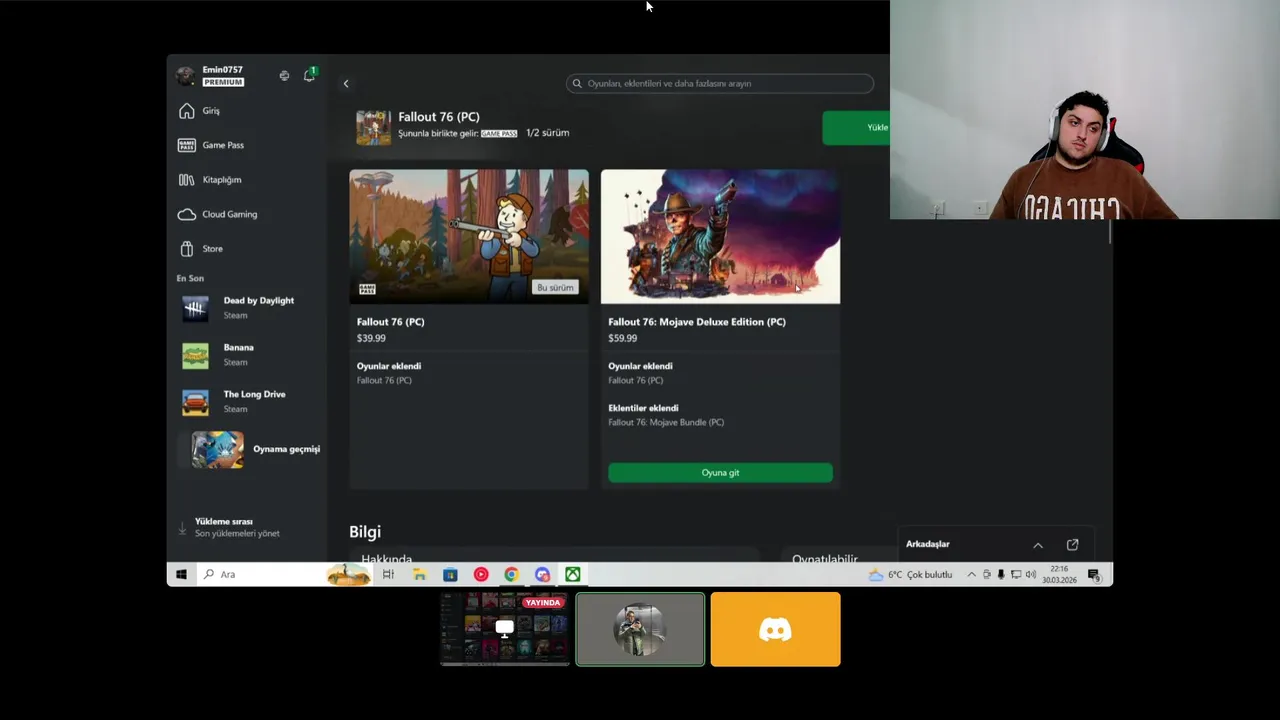The height and width of the screenshot is (720, 1280).
Task: Collapse the Arkadaşlar friends panel chevron
Action: 1038,545
